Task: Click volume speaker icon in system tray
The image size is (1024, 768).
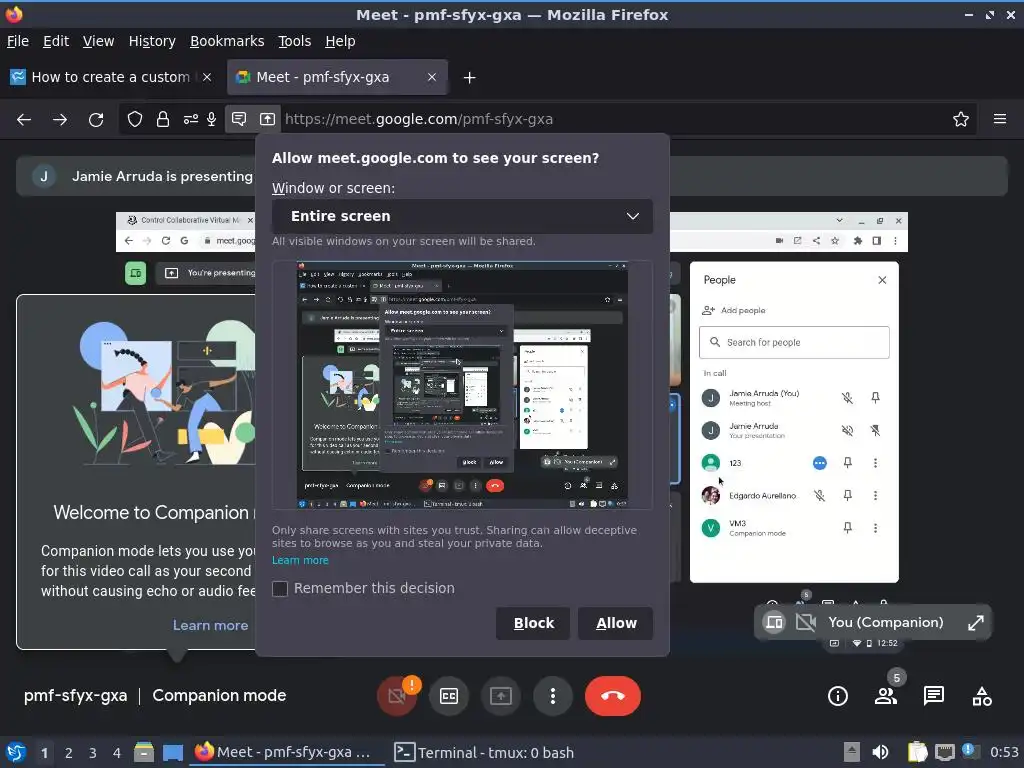Action: click(x=880, y=752)
